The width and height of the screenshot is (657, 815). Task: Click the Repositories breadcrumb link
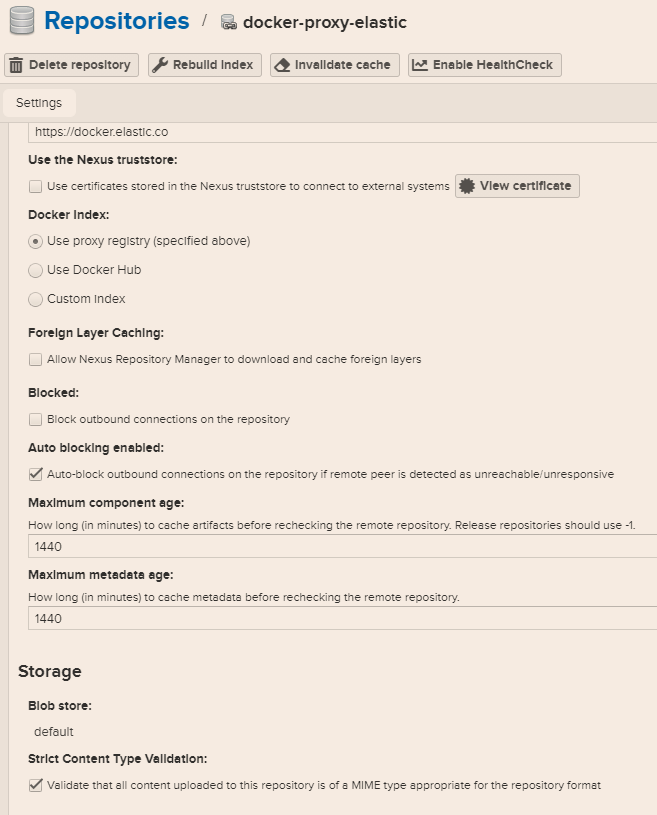(116, 21)
